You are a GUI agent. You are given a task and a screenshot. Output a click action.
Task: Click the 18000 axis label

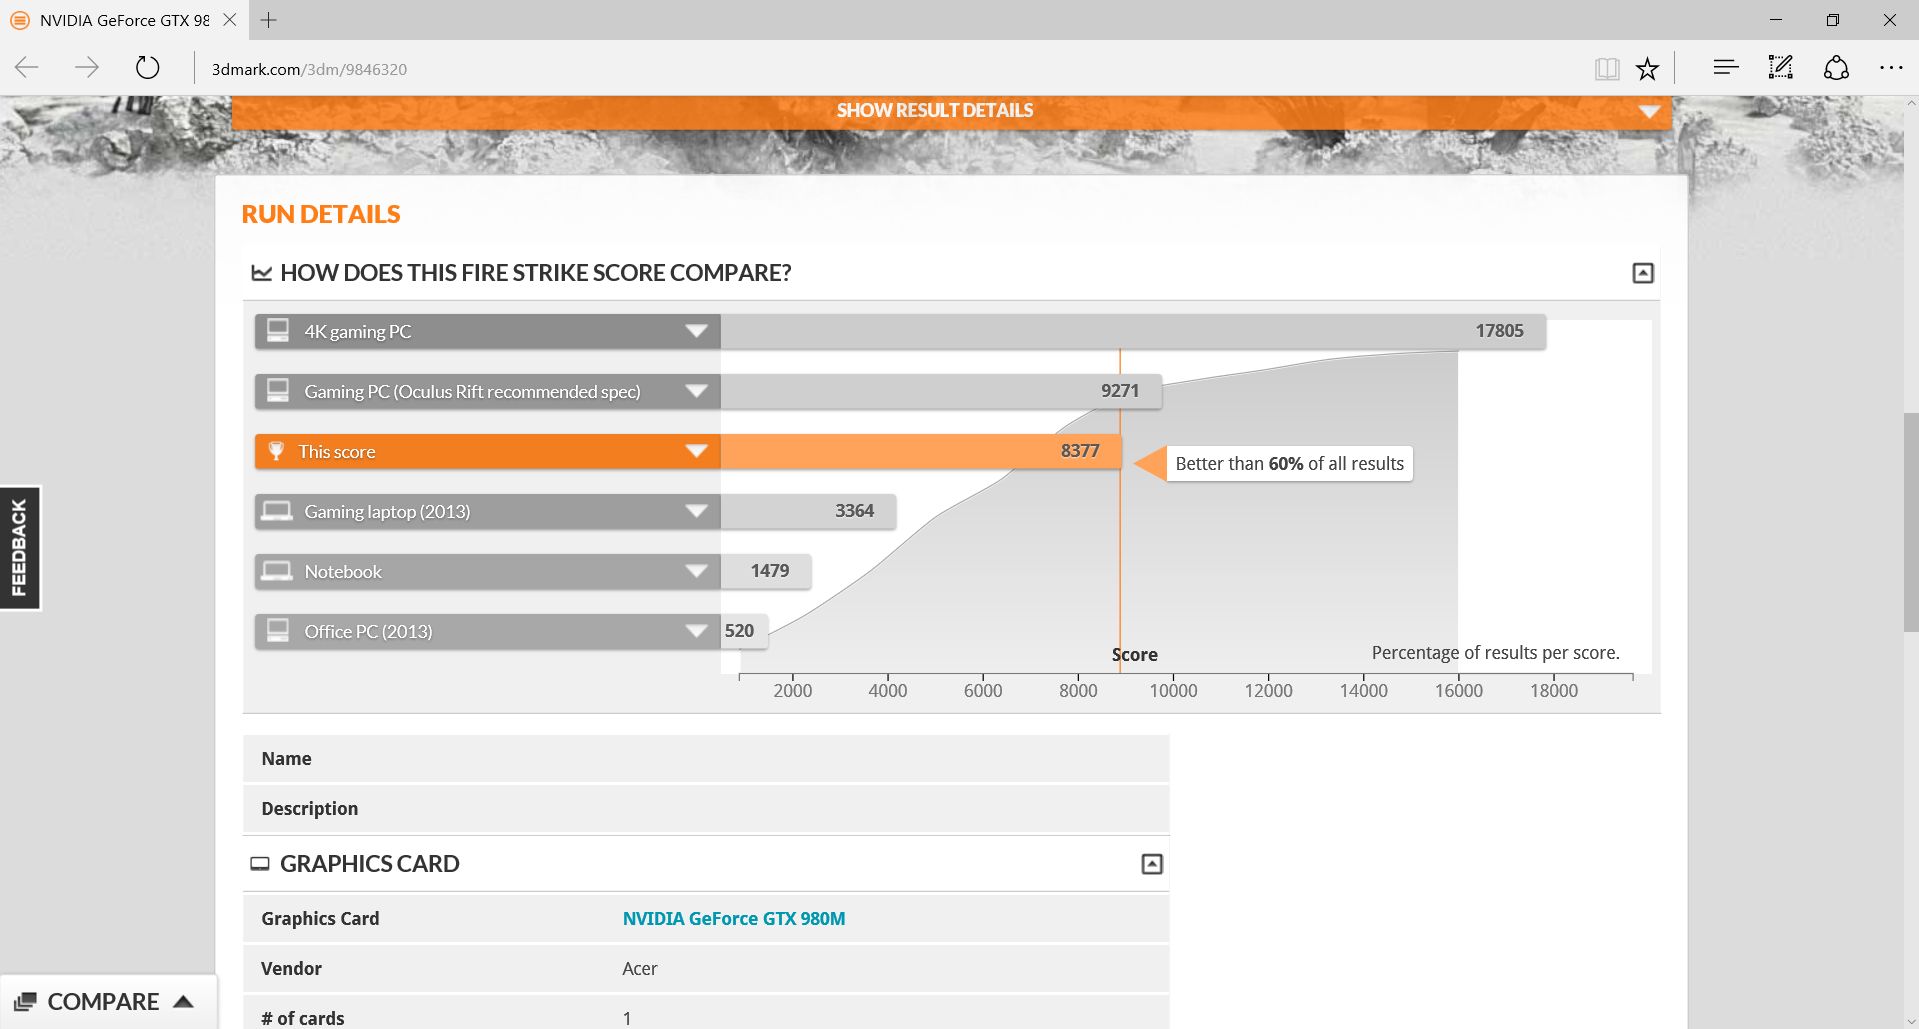1554,690
